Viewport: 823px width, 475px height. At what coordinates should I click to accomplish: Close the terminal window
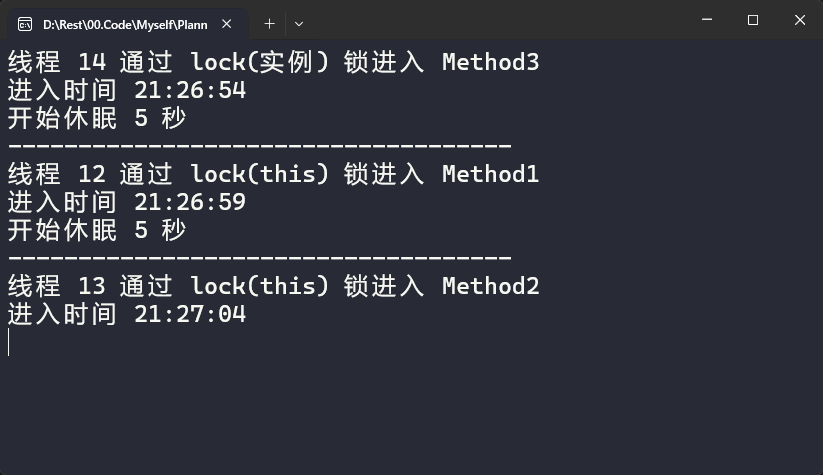[x=799, y=20]
